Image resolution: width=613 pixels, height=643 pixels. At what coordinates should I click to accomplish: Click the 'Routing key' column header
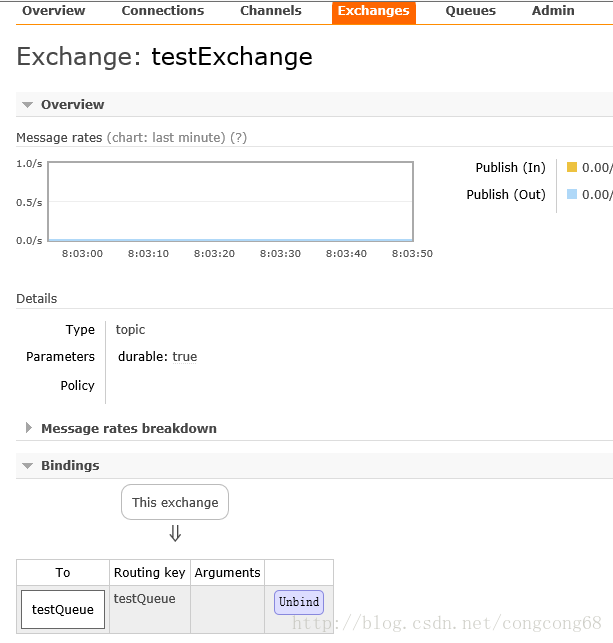click(150, 572)
